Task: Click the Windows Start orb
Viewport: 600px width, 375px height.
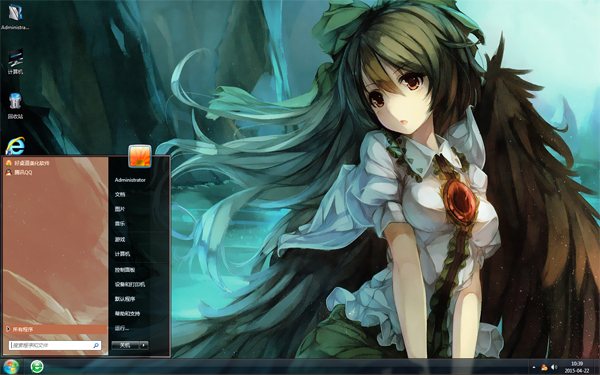Action: [x=10, y=367]
